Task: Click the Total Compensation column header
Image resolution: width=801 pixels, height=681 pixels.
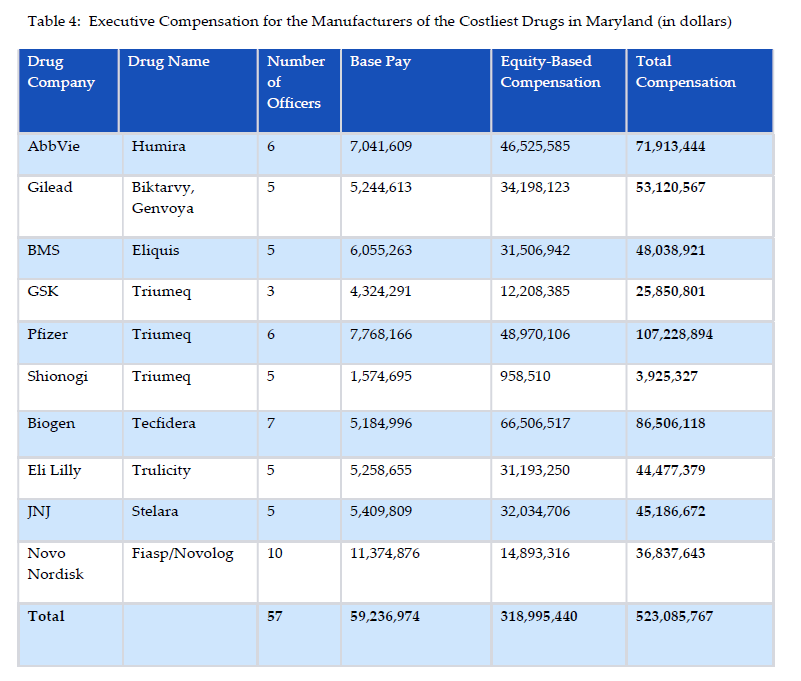Action: click(685, 72)
